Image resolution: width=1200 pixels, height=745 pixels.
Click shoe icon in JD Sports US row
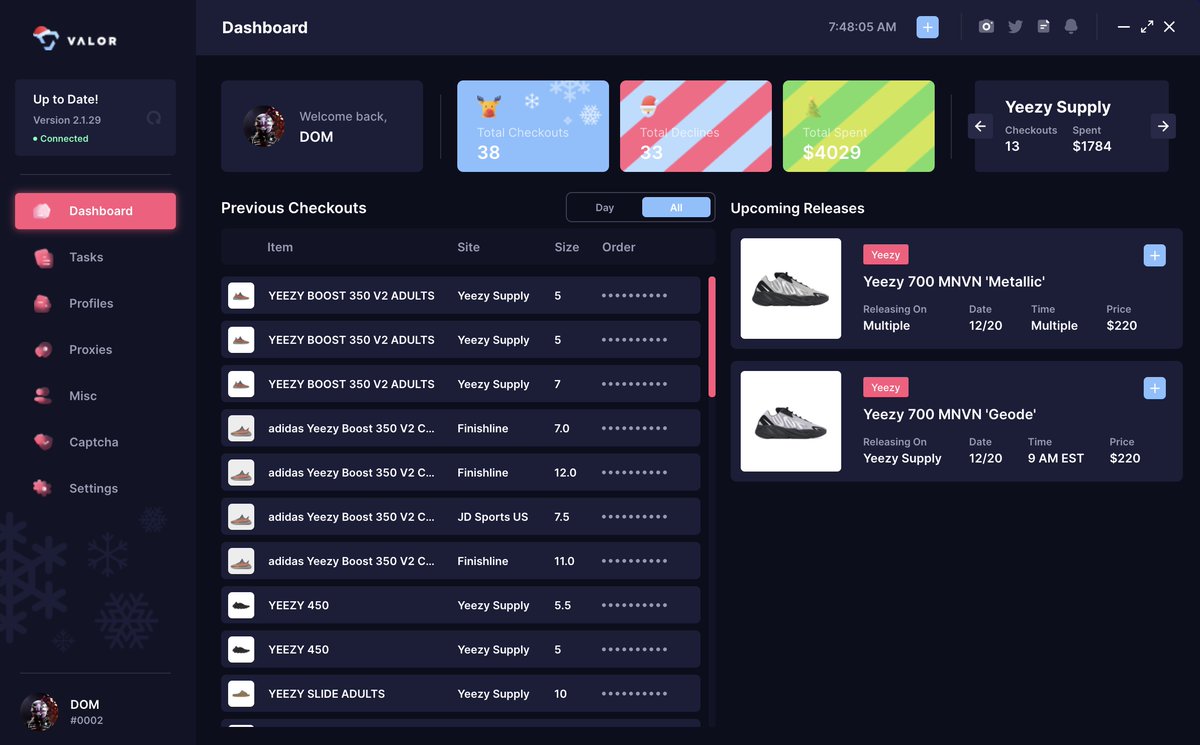(241, 517)
